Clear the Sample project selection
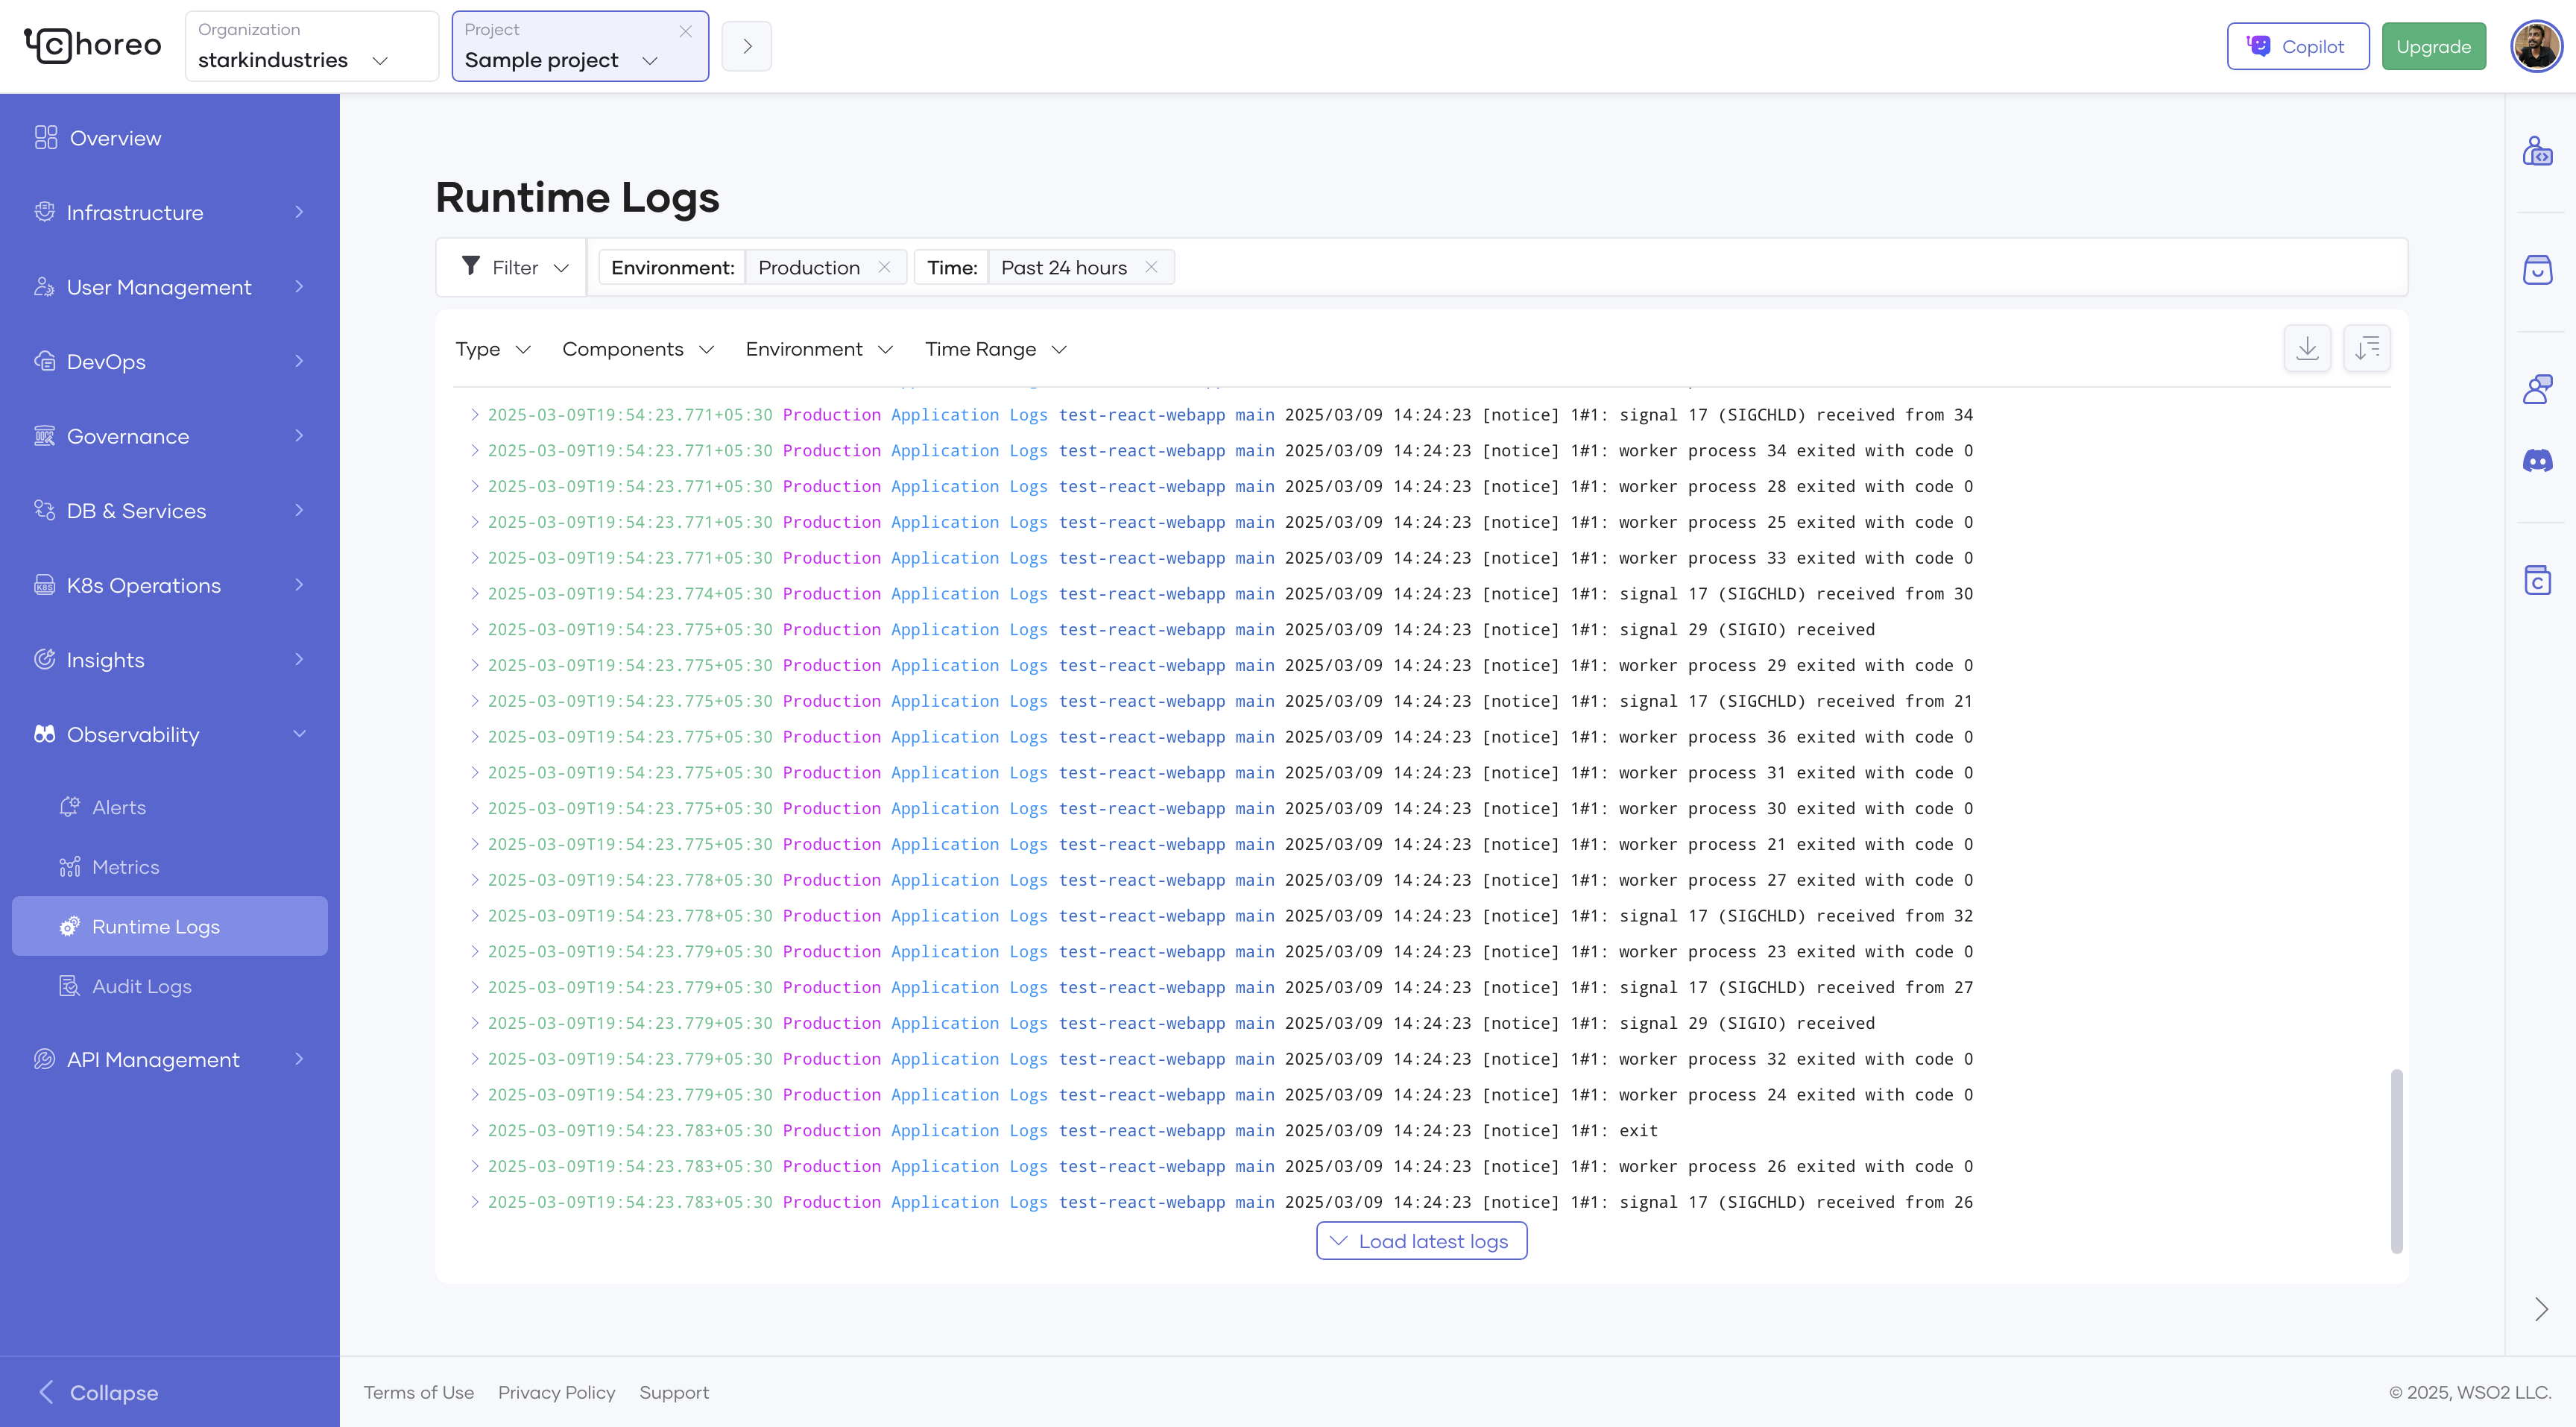 [x=686, y=31]
